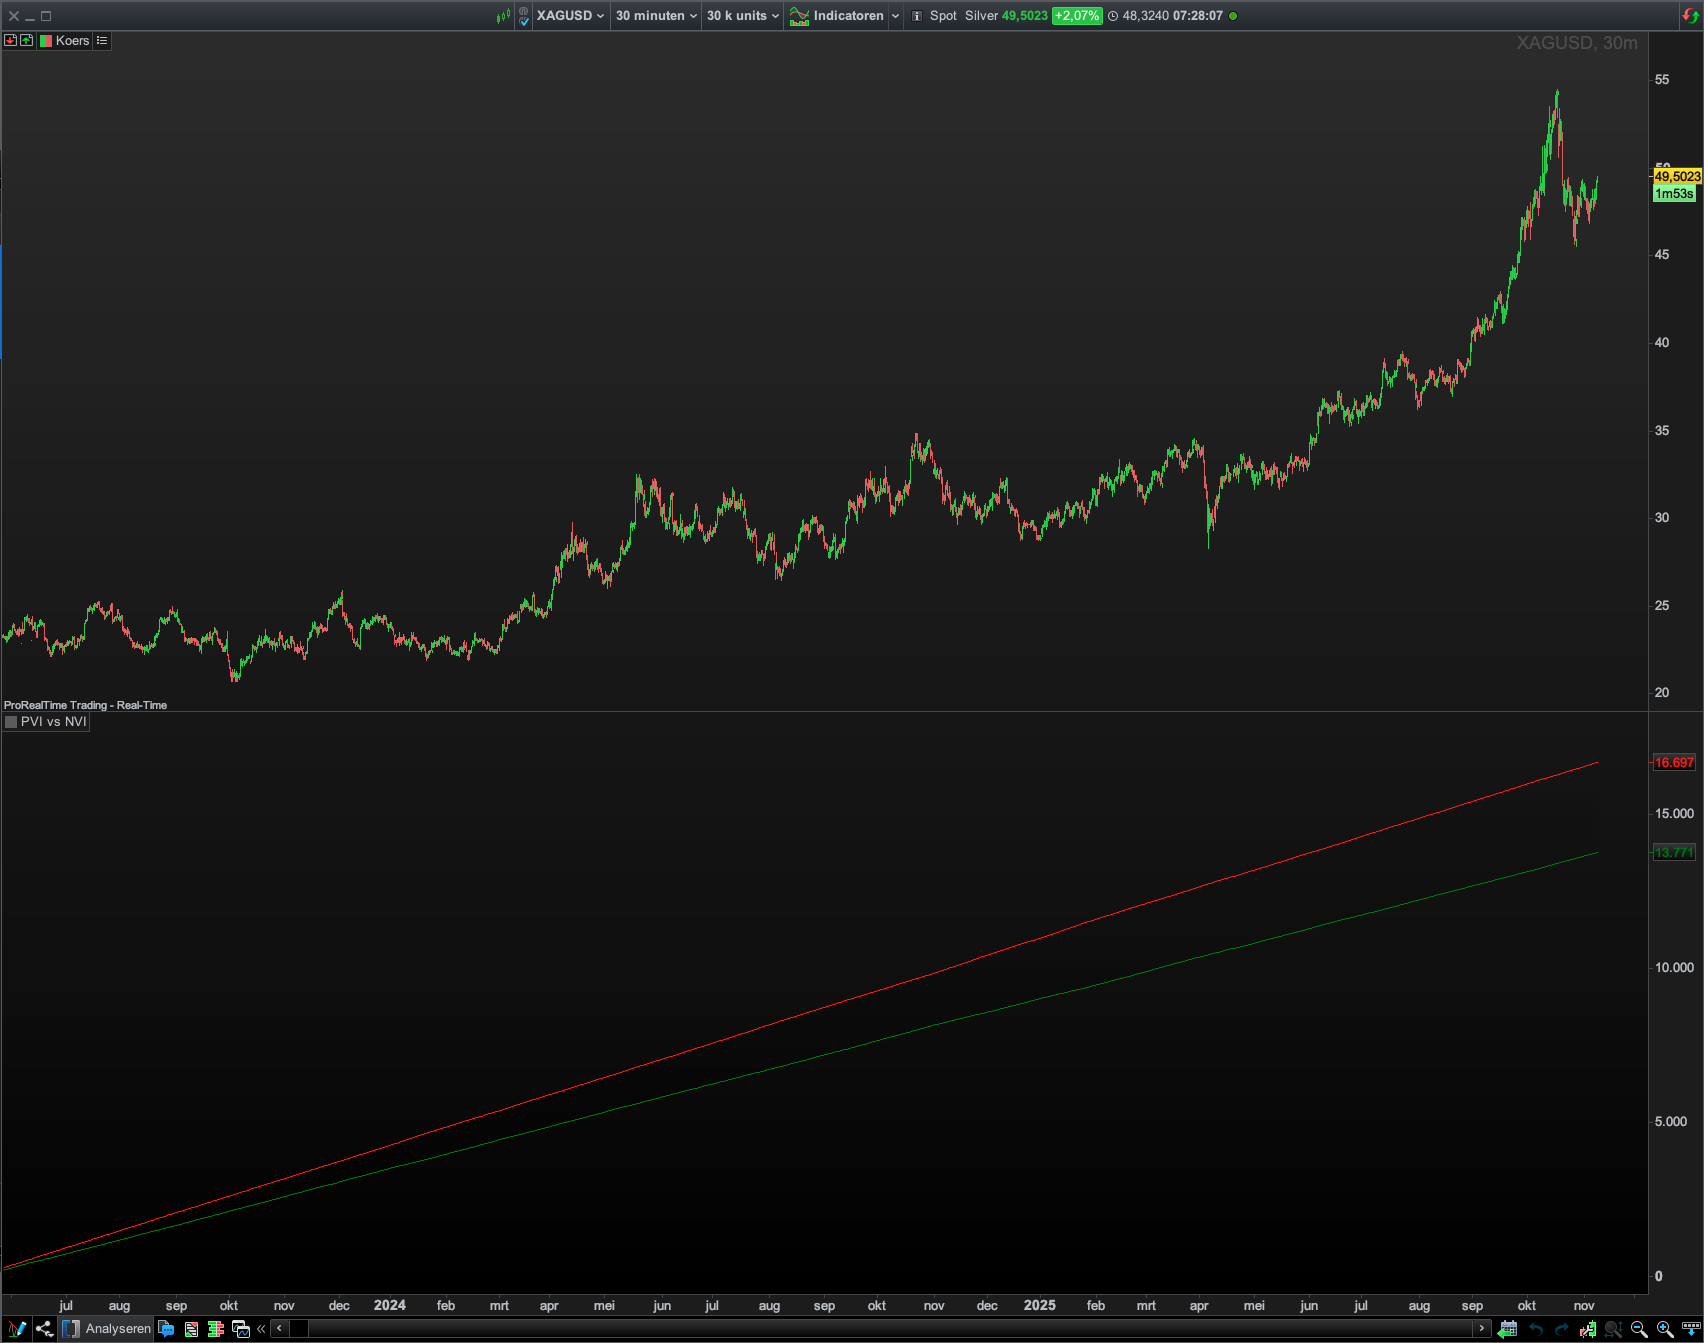Zoom in with the plus magnifier
The height and width of the screenshot is (1343, 1704).
coord(1665,1329)
